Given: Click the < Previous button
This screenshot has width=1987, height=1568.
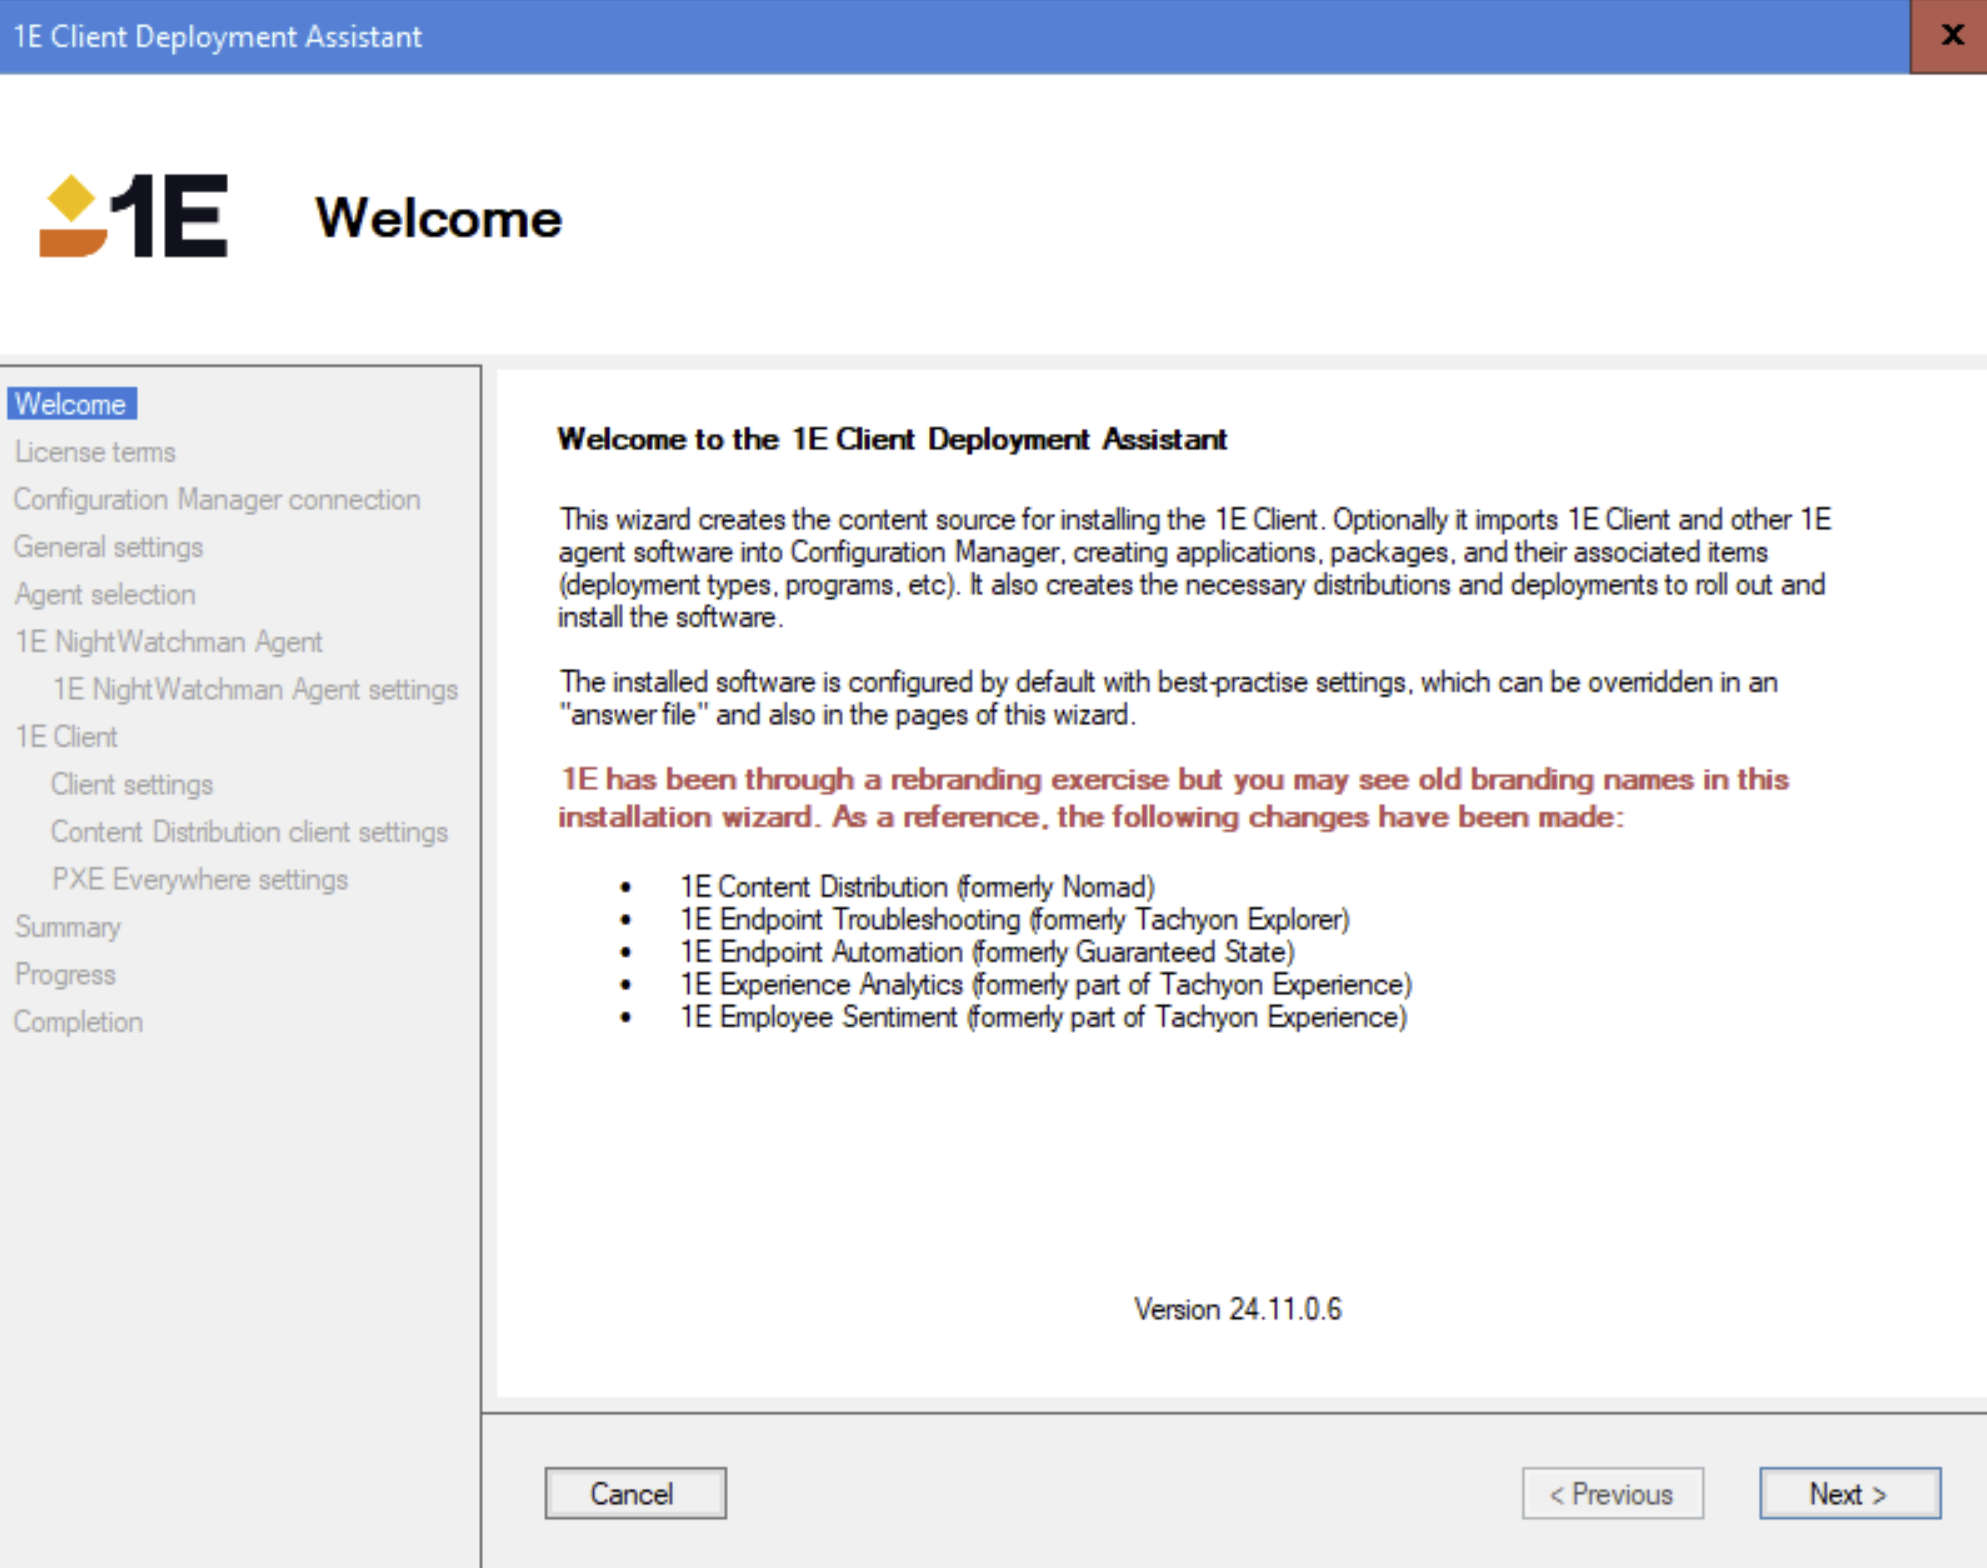Looking at the screenshot, I should (x=1612, y=1493).
